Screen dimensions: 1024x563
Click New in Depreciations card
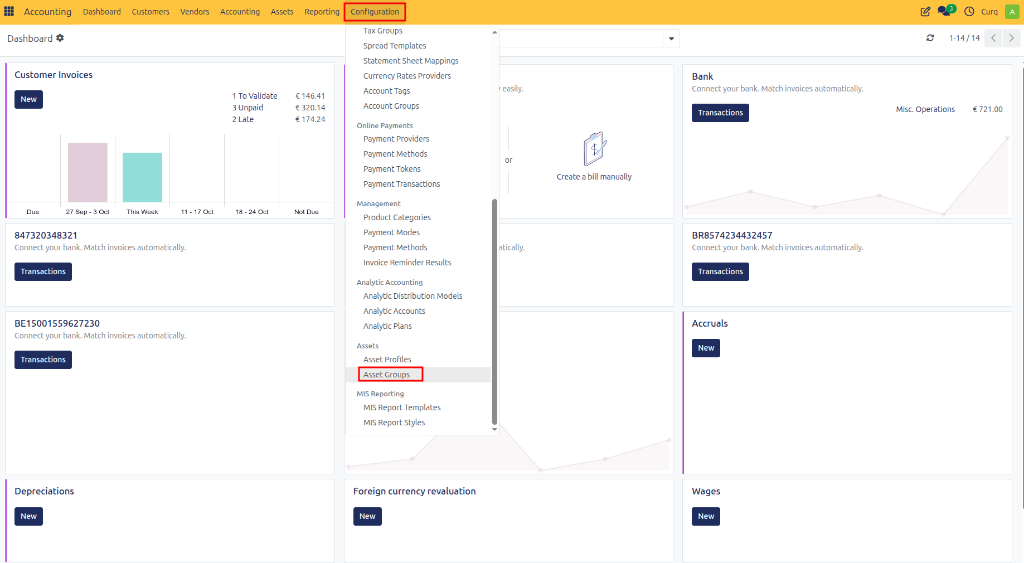[29, 517]
